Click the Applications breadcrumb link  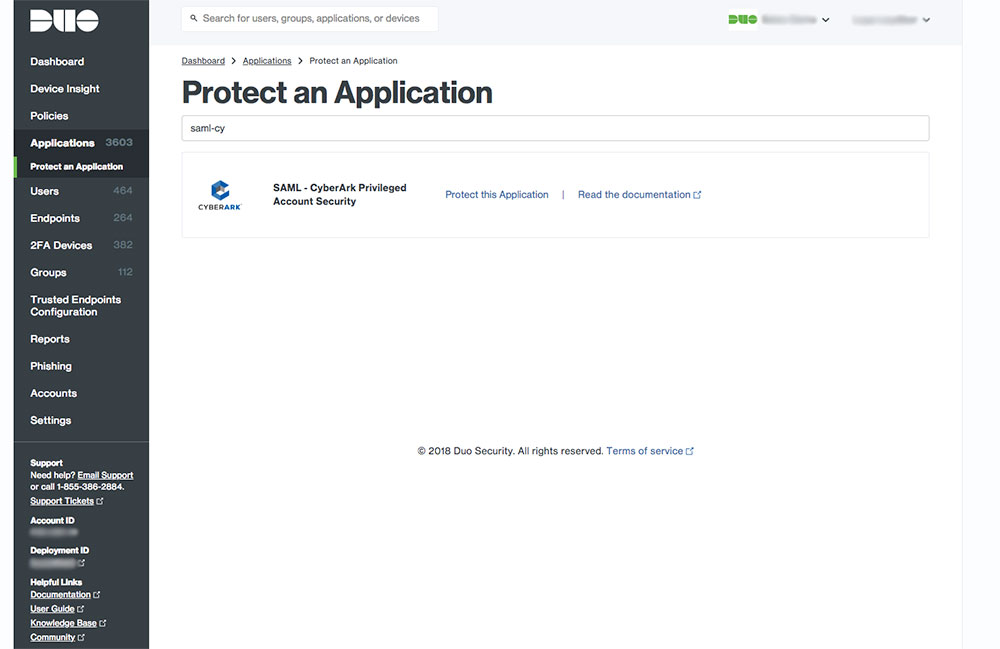click(x=267, y=61)
